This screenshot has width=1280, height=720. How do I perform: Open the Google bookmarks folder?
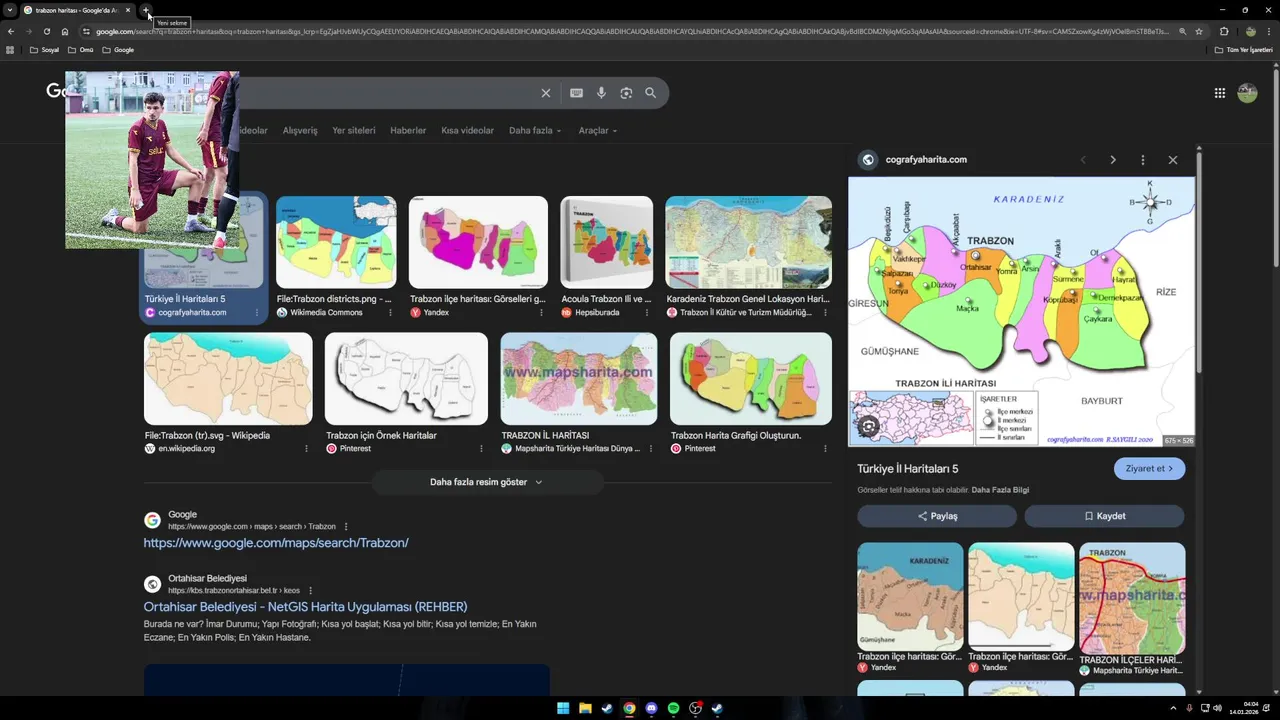tap(118, 50)
